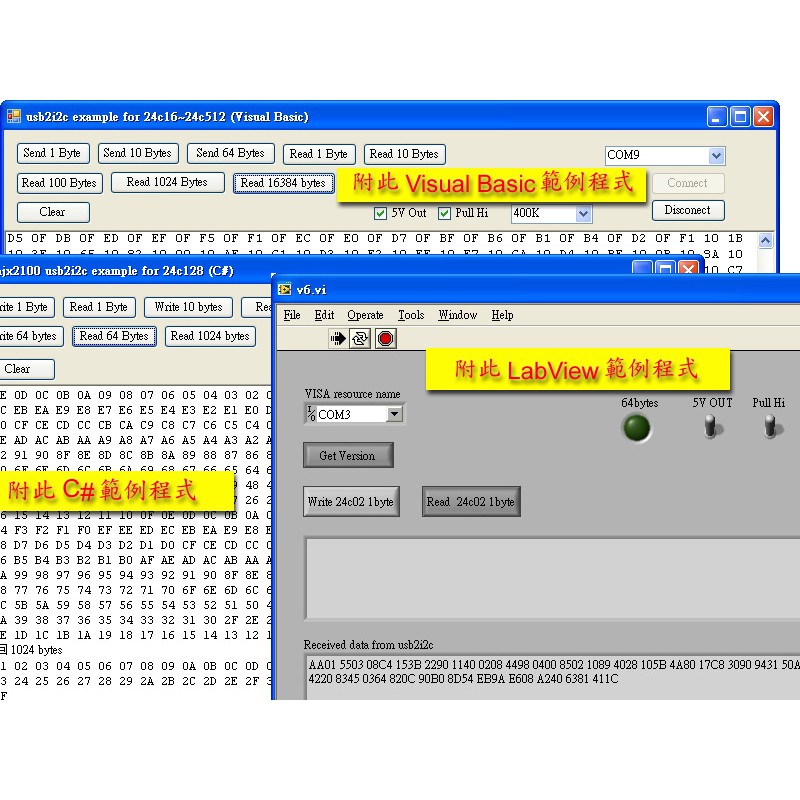Click the Run Continuously icon
Viewport: 800px width, 800px height.
click(361, 339)
